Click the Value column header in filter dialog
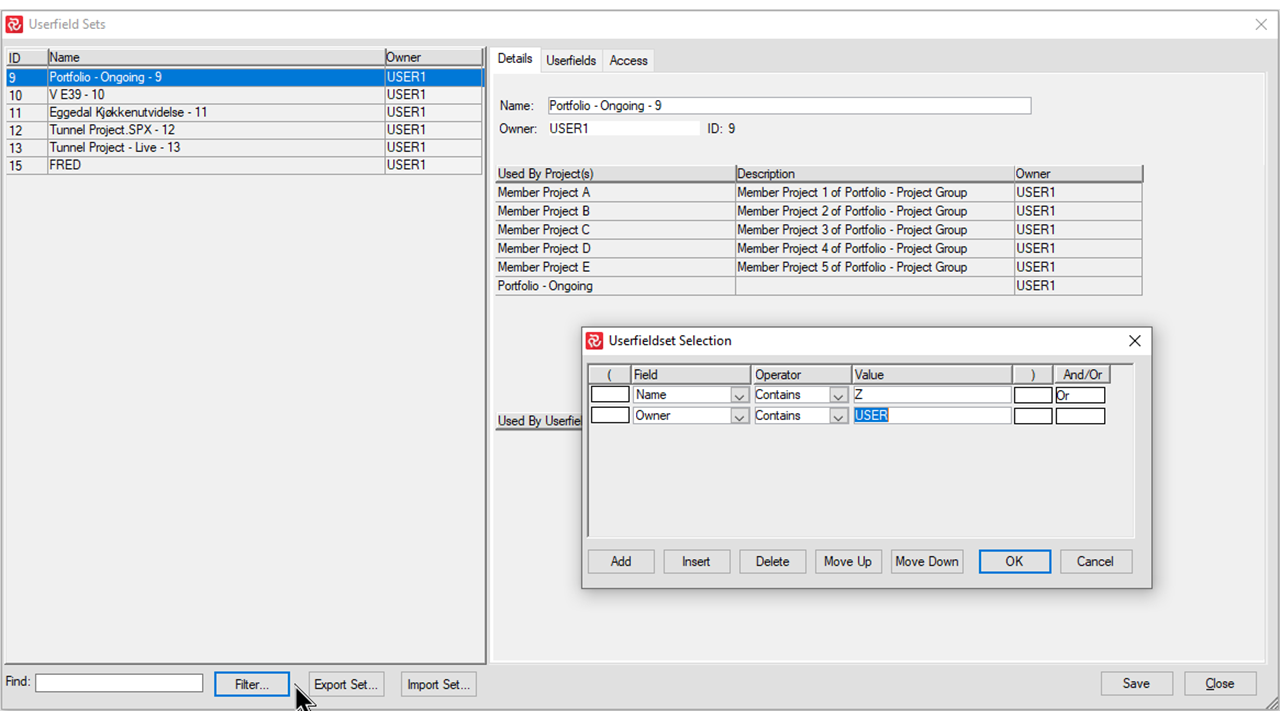This screenshot has width=1280, height=720. coord(932,375)
